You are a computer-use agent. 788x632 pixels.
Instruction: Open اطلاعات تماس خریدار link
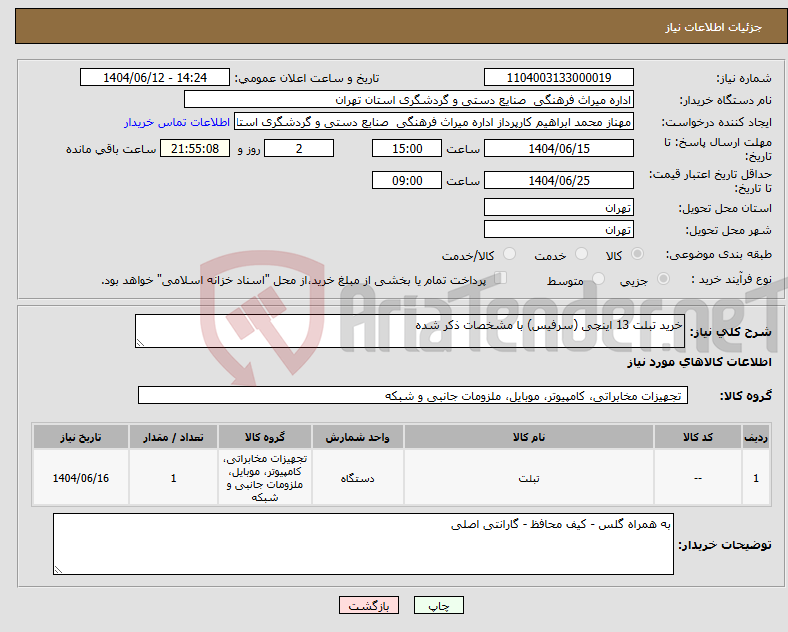[x=177, y=122]
